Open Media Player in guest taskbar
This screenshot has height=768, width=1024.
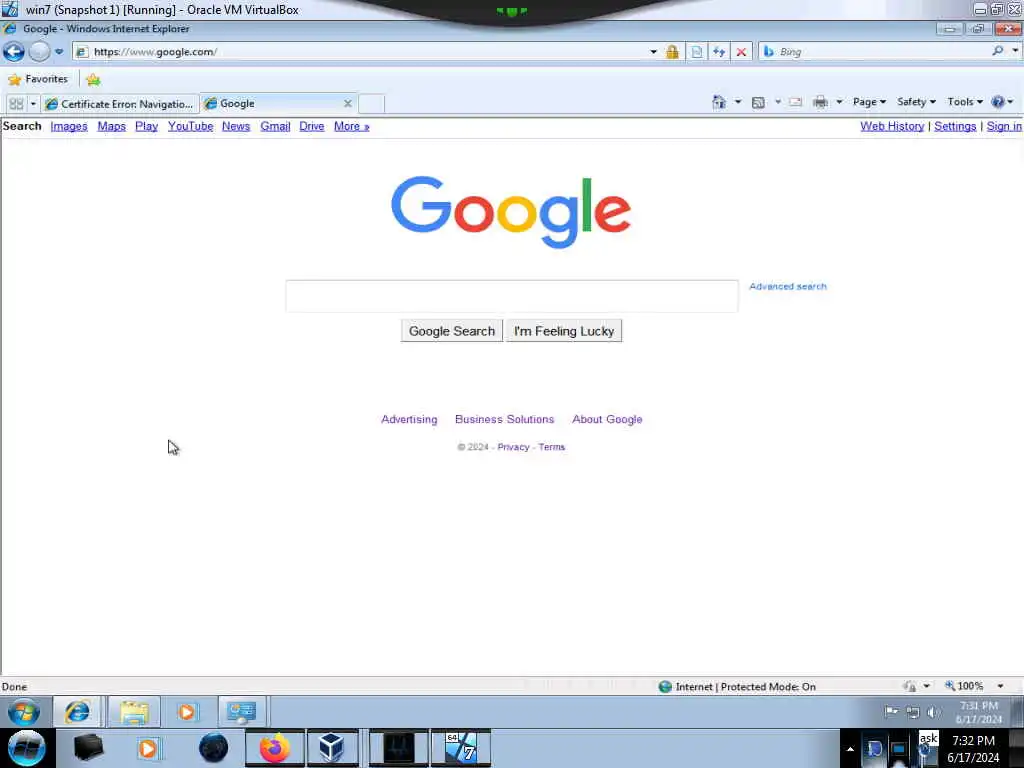click(x=187, y=711)
